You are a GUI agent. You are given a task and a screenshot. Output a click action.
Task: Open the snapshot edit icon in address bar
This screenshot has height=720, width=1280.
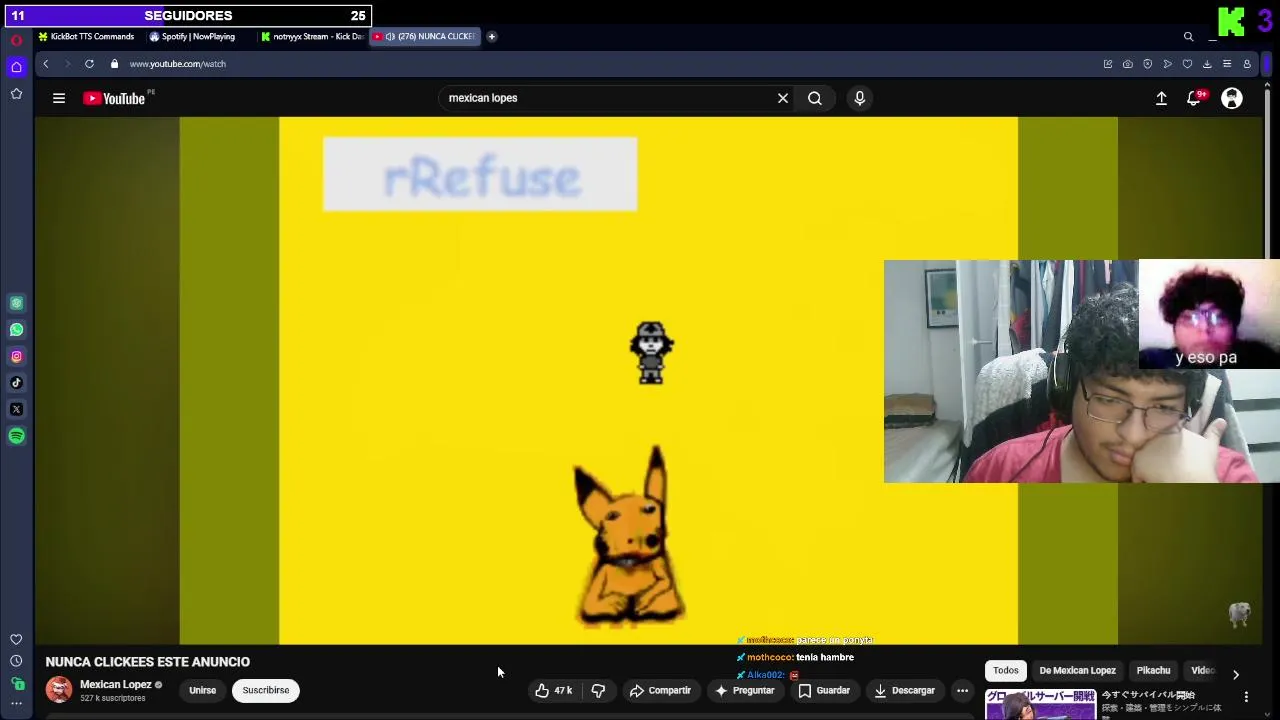(1107, 64)
